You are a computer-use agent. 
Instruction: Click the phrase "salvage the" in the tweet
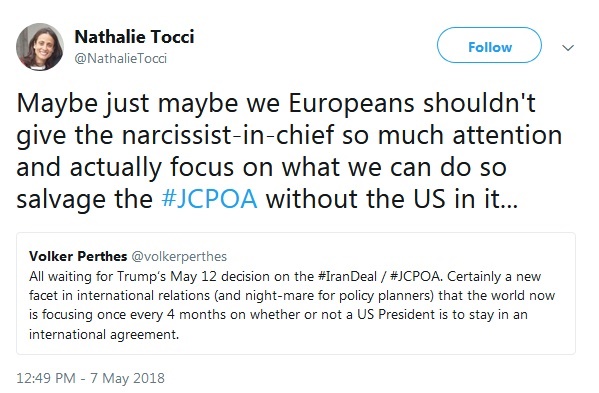tap(84, 199)
